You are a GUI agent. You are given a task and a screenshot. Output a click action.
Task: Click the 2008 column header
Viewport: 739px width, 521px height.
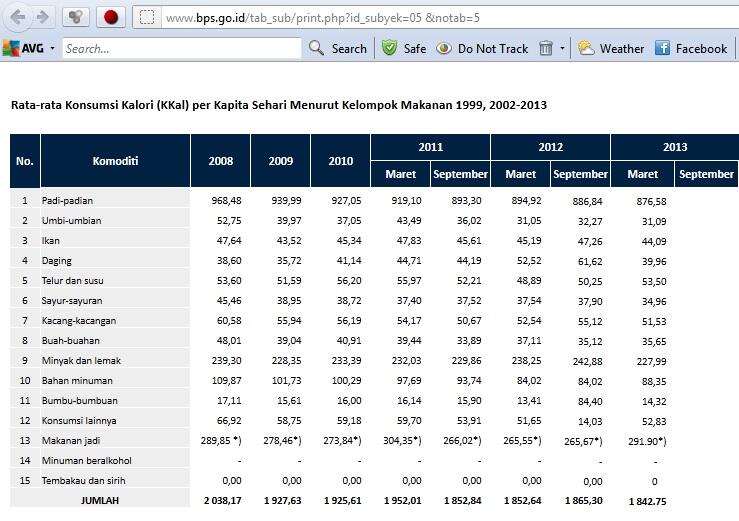coord(221,161)
